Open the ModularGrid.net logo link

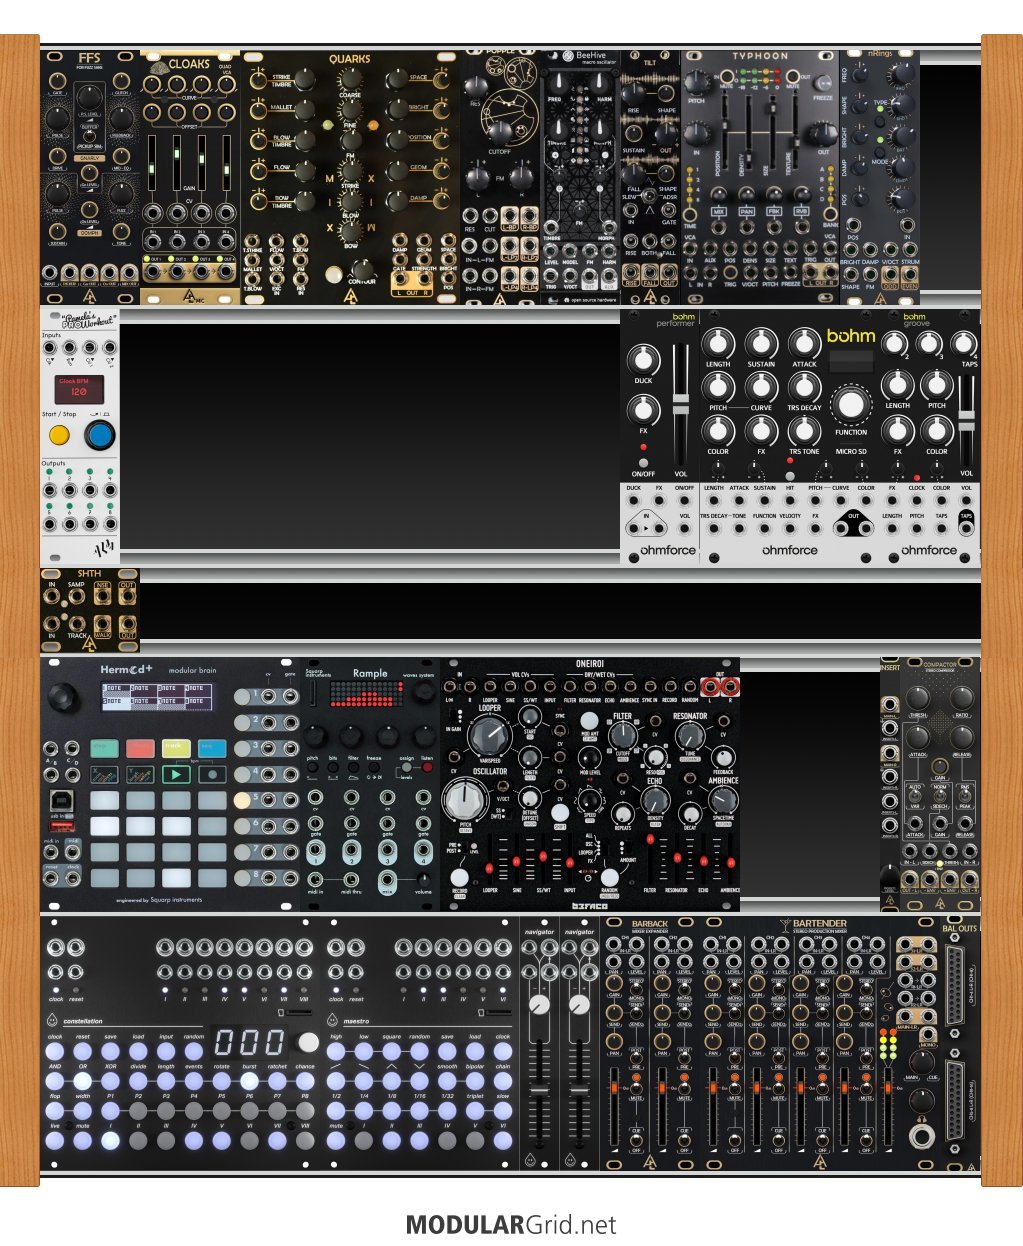511,1225
